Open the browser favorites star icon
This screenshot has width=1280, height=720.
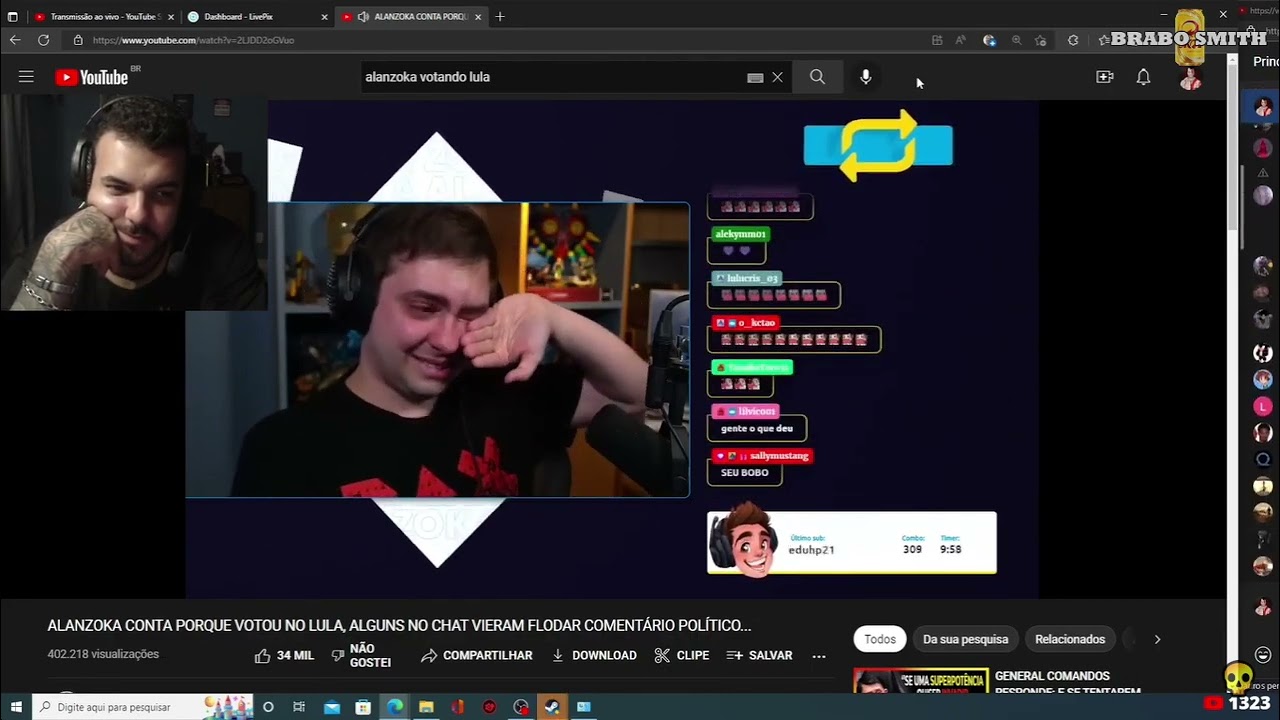click(1041, 40)
